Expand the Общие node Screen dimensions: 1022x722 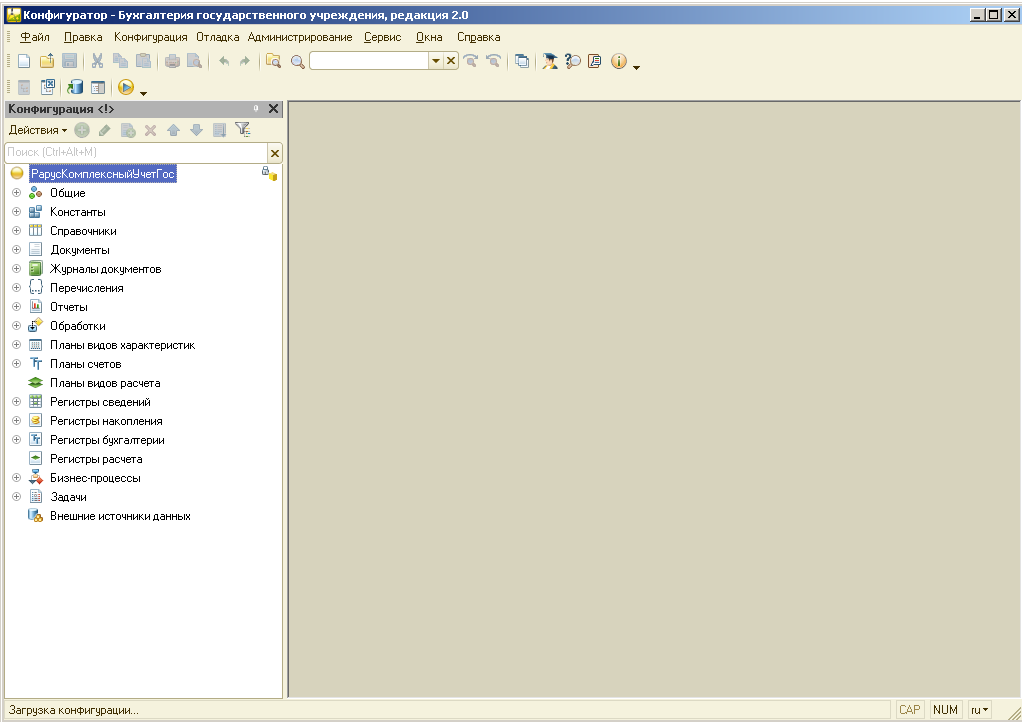(x=17, y=193)
